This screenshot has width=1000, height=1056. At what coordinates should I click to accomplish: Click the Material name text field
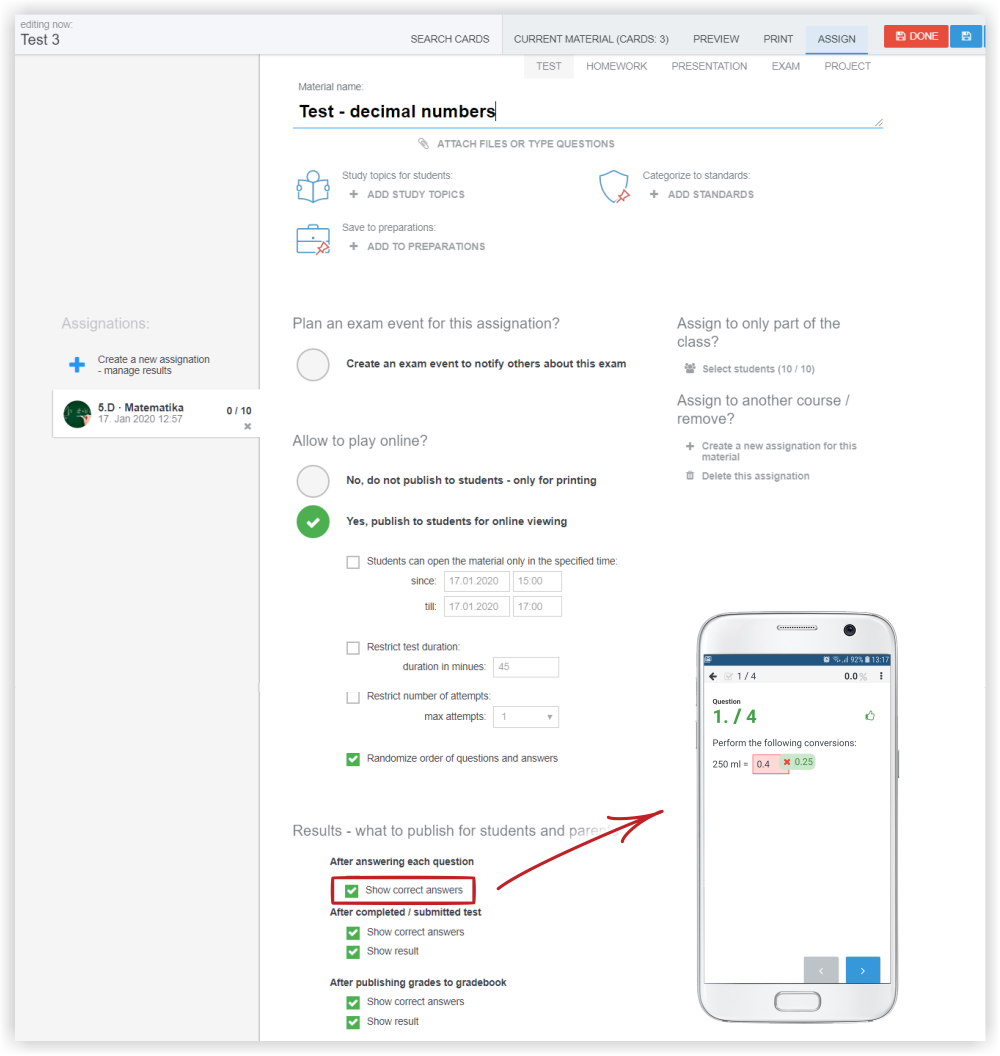pos(587,111)
